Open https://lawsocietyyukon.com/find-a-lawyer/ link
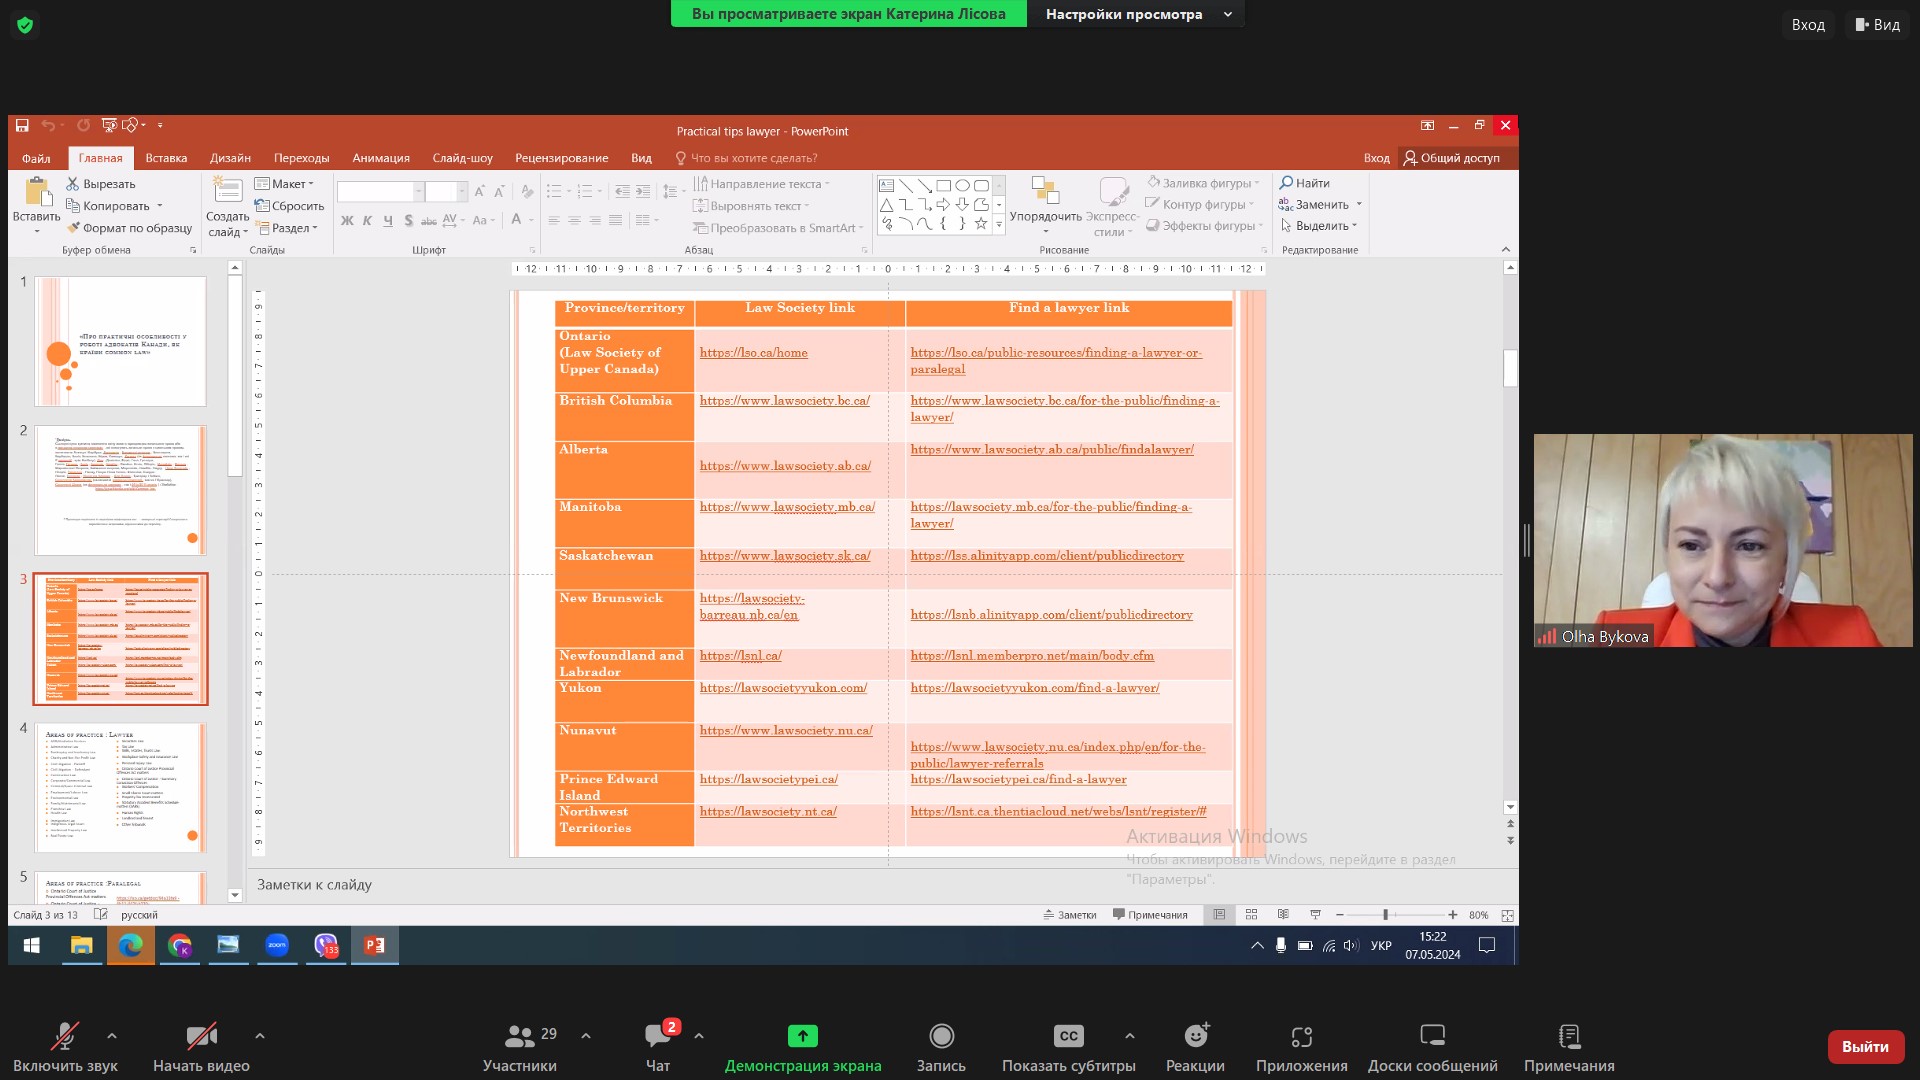This screenshot has width=1920, height=1080. tap(1034, 688)
